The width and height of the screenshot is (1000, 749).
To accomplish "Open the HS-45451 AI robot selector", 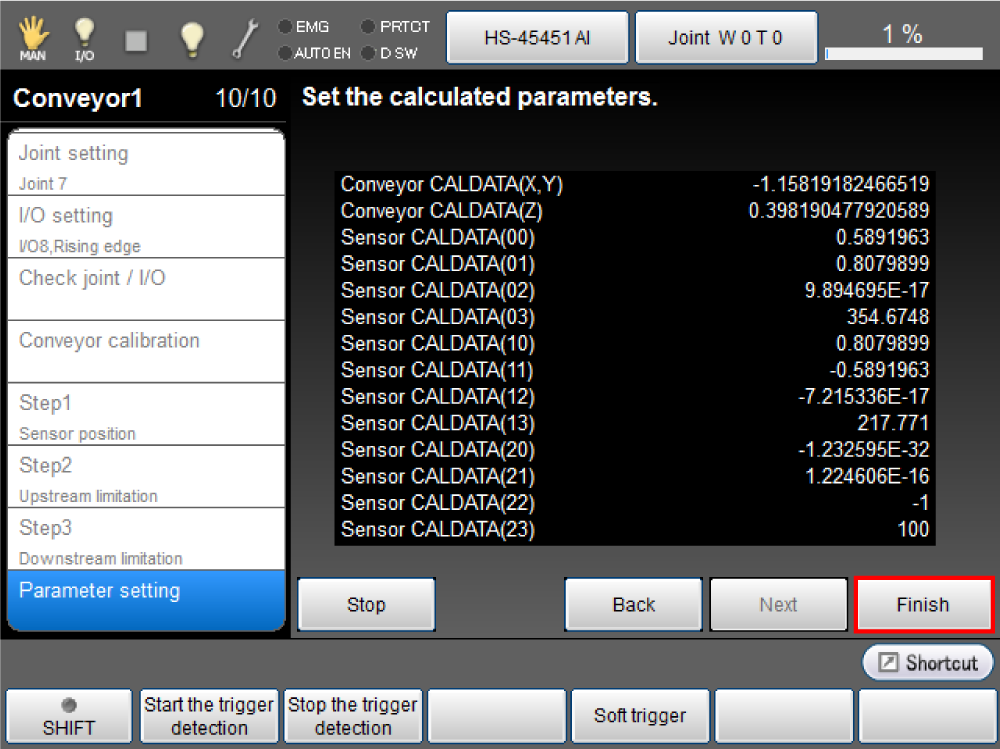I will (537, 38).
